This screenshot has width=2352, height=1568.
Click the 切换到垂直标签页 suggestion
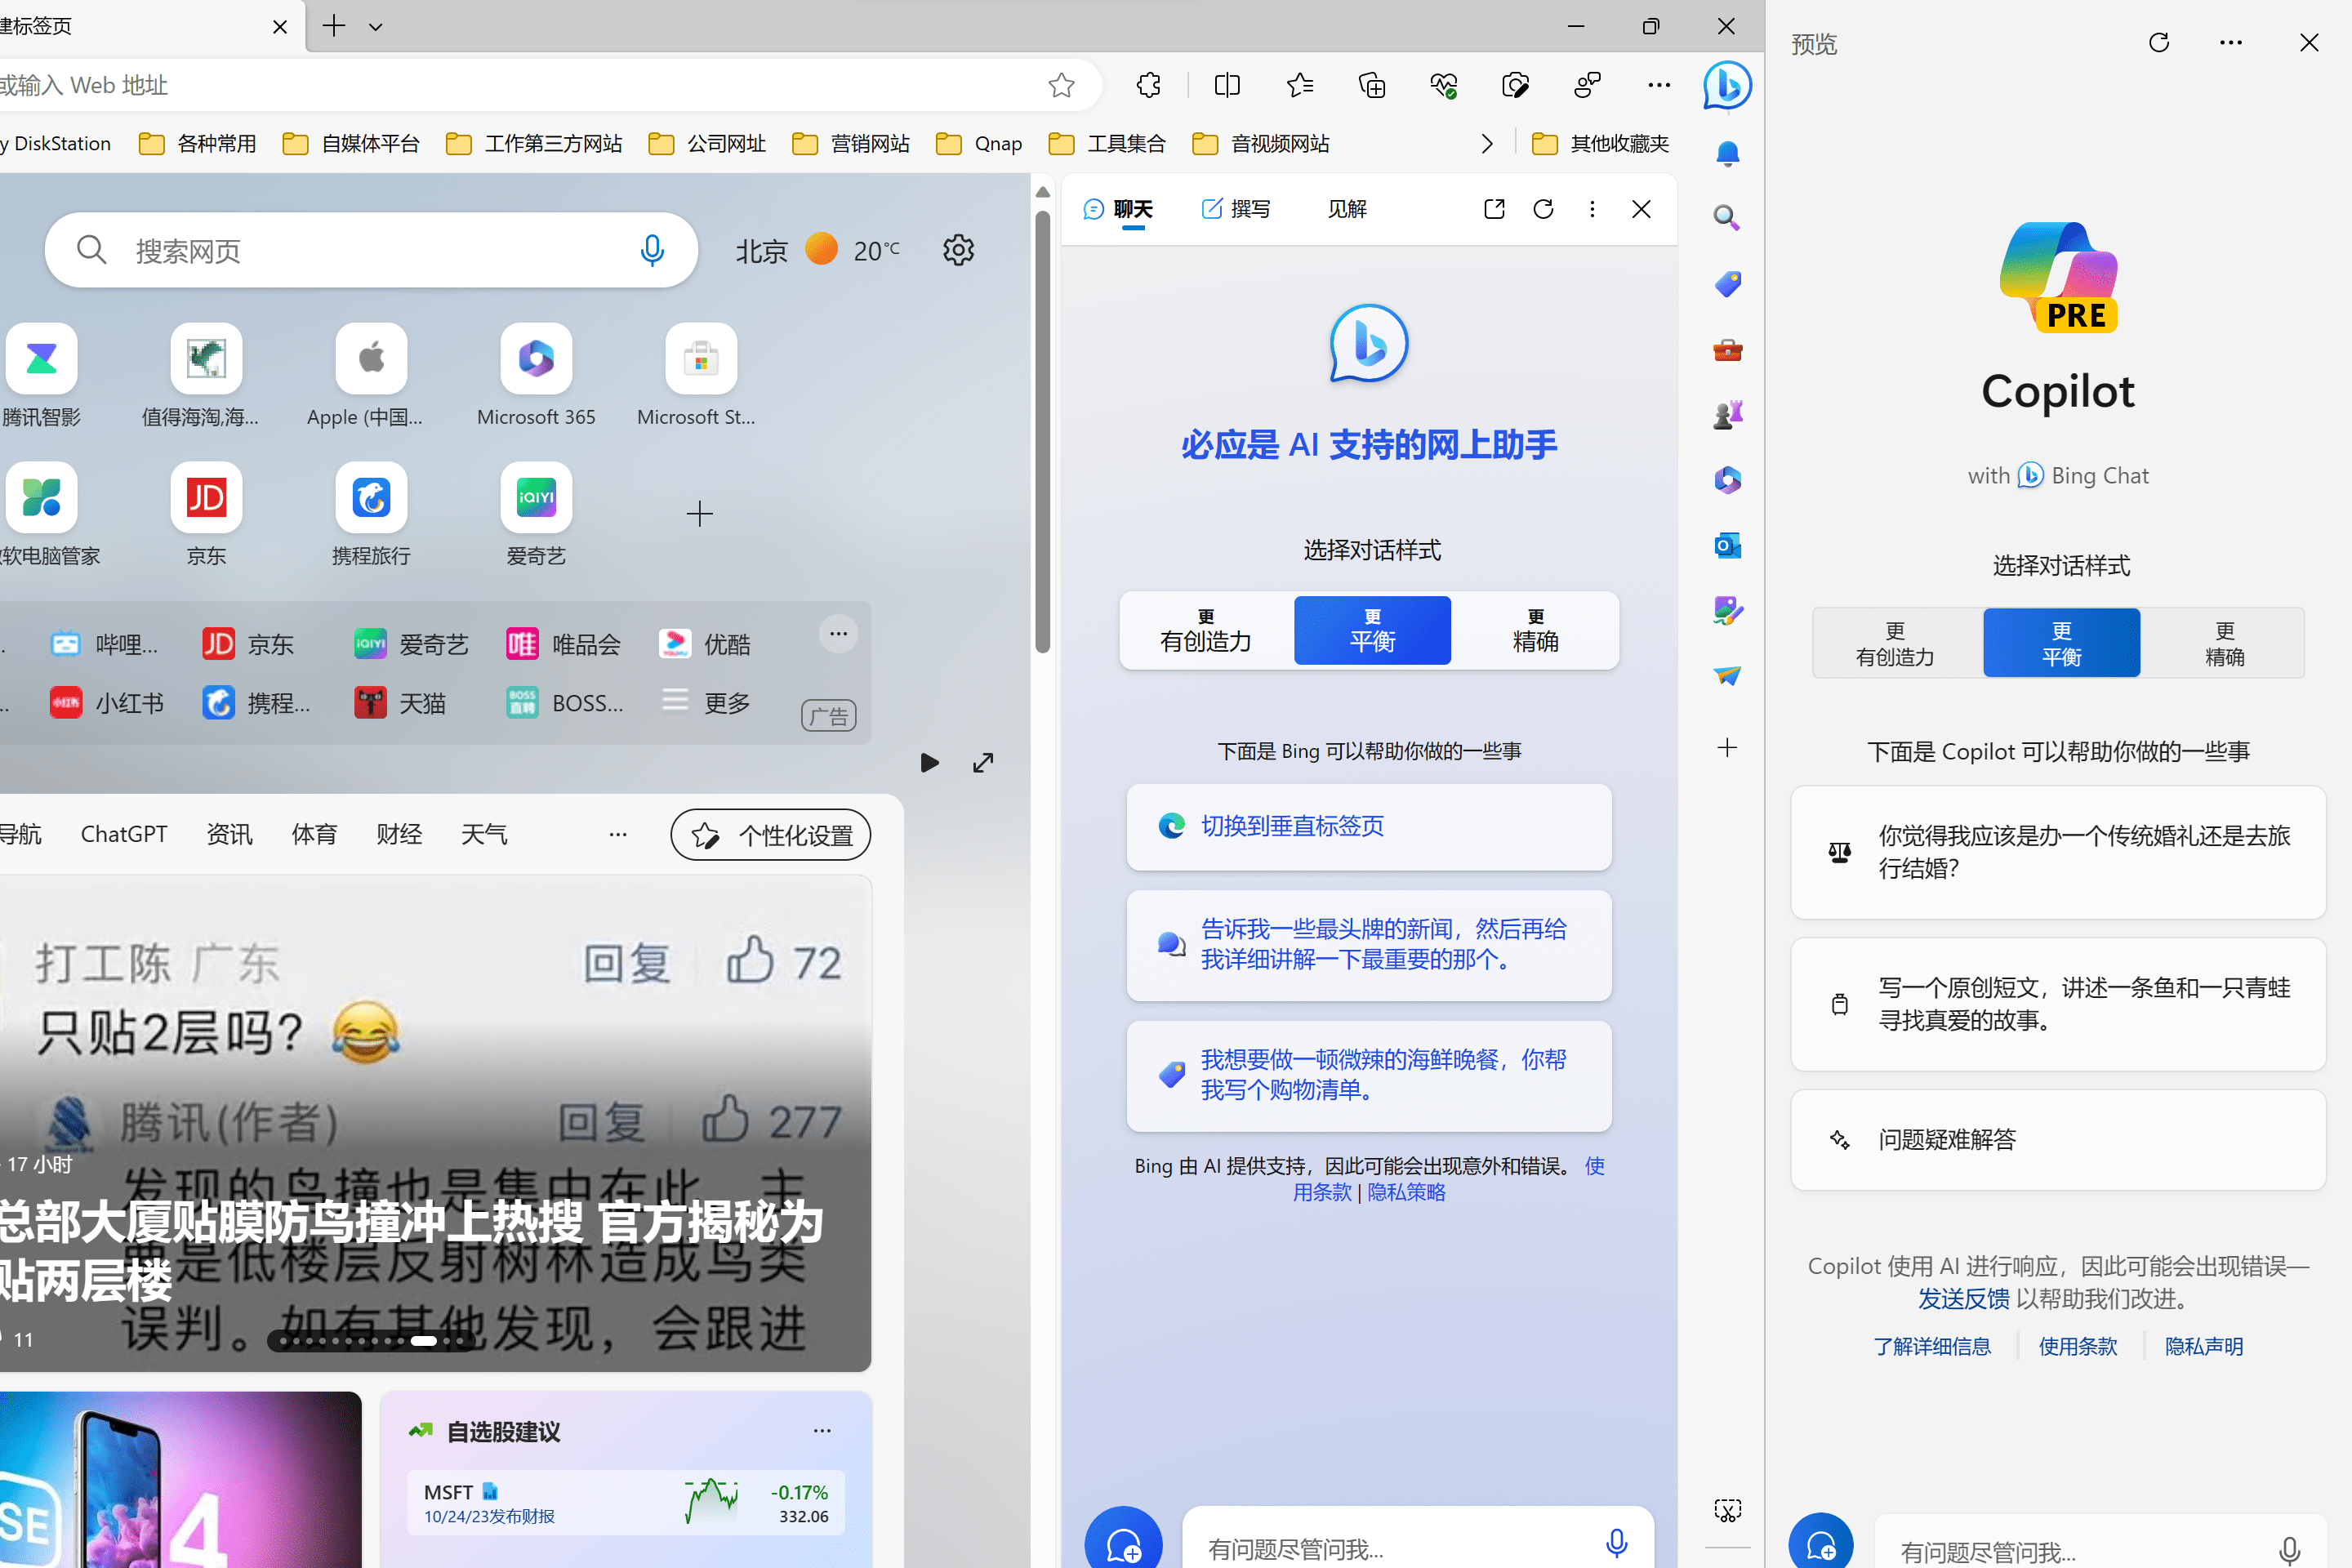coord(1369,827)
